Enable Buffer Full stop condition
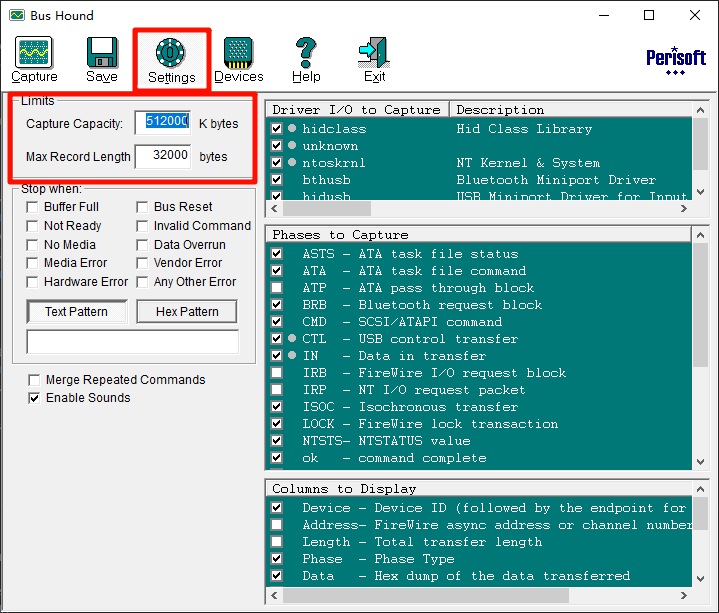719x613 pixels. (32, 207)
